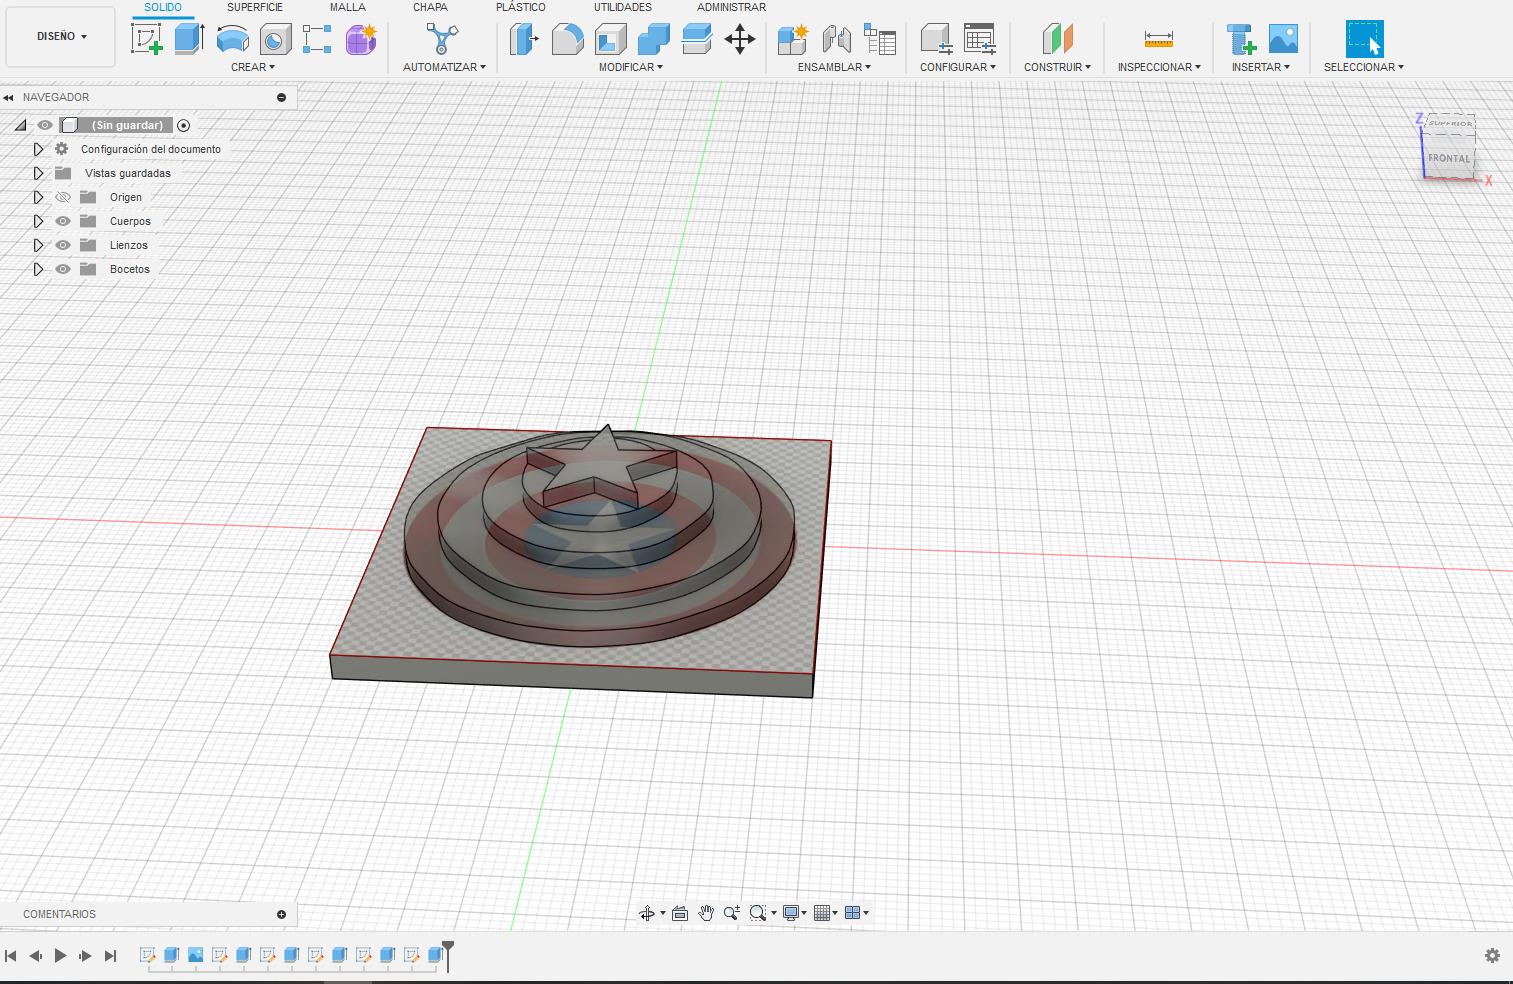Select the Move/Copy arrows tool

(739, 39)
